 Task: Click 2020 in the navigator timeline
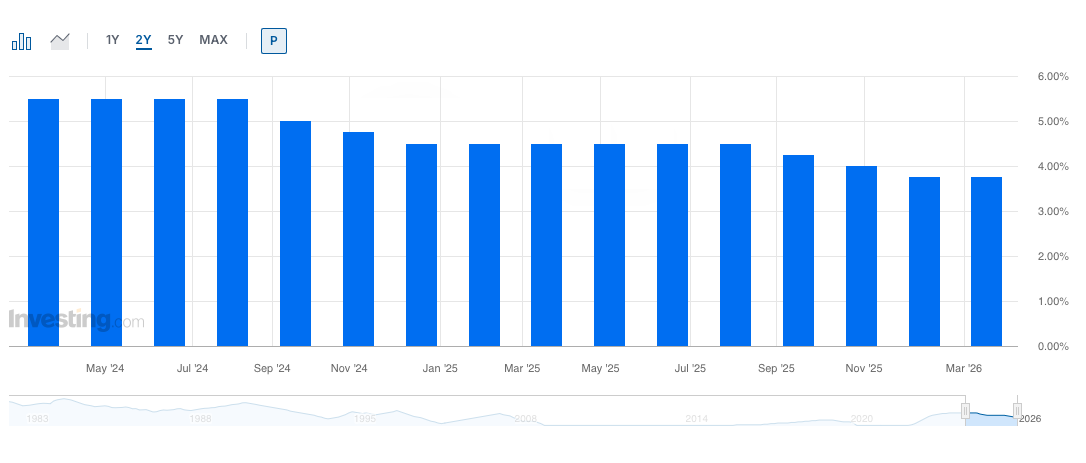(x=862, y=419)
